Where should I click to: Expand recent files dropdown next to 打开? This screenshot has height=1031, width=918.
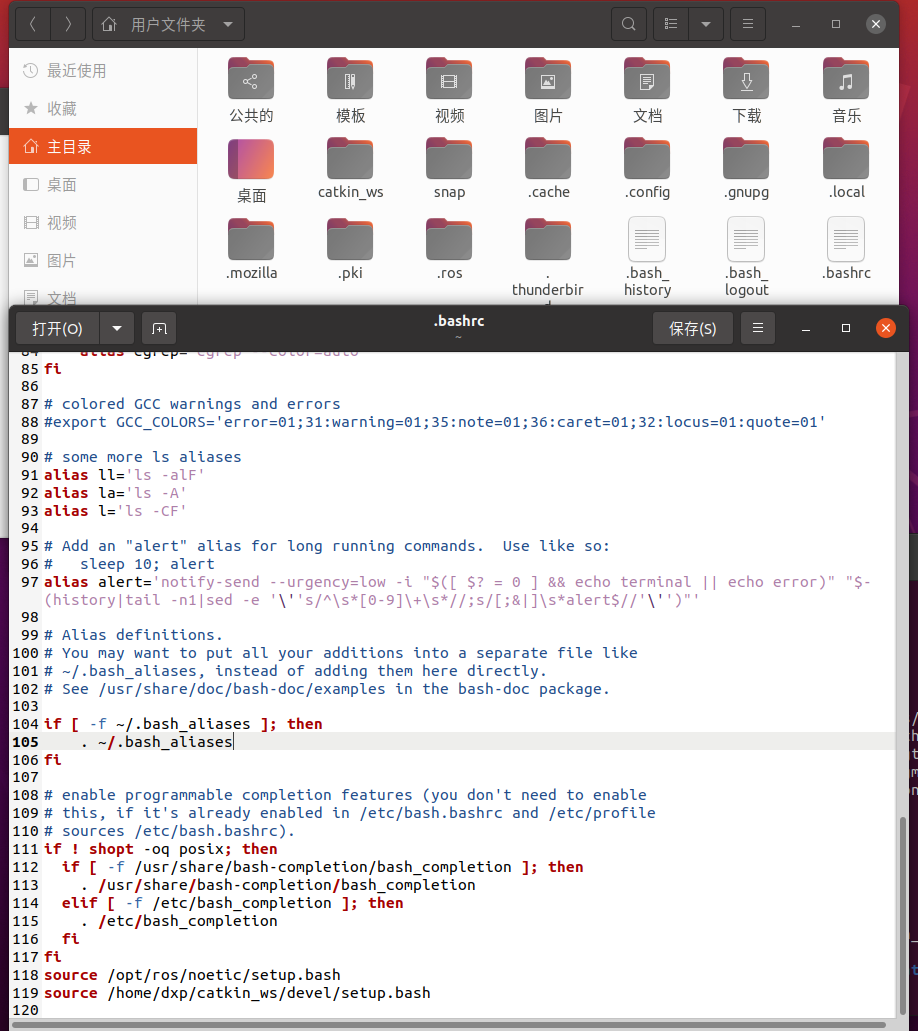coord(117,328)
